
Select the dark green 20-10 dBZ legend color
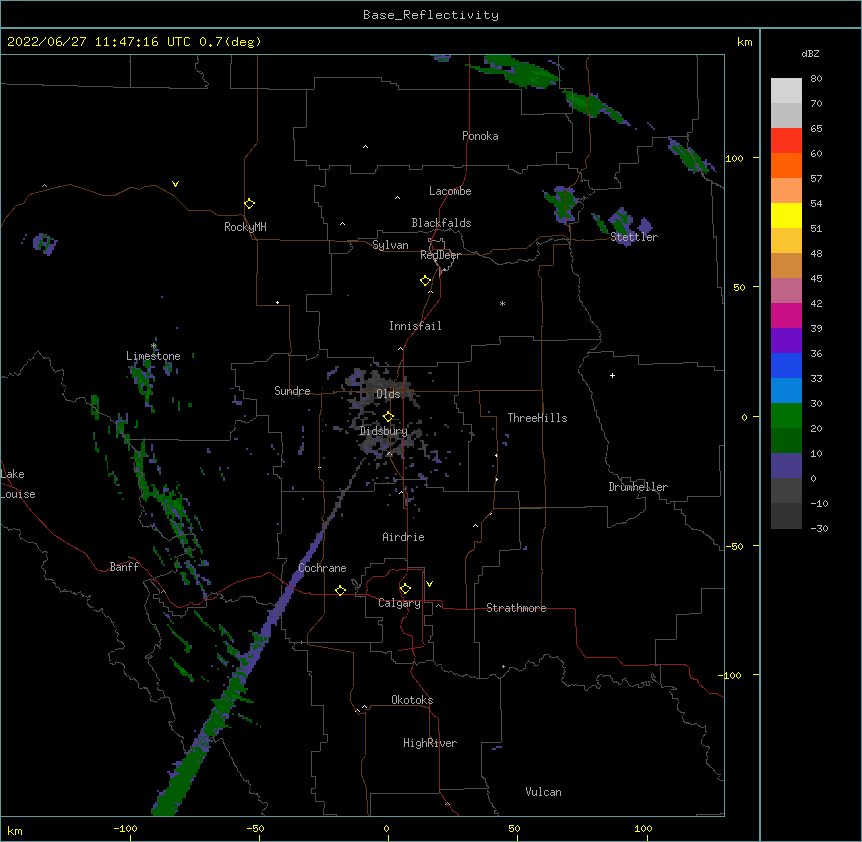pyautogui.click(x=786, y=441)
